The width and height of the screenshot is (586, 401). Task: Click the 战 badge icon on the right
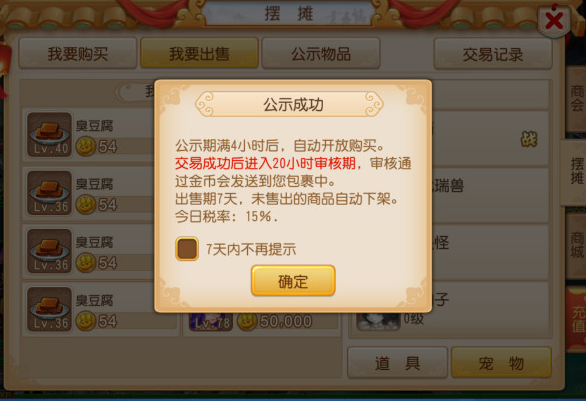tap(529, 139)
